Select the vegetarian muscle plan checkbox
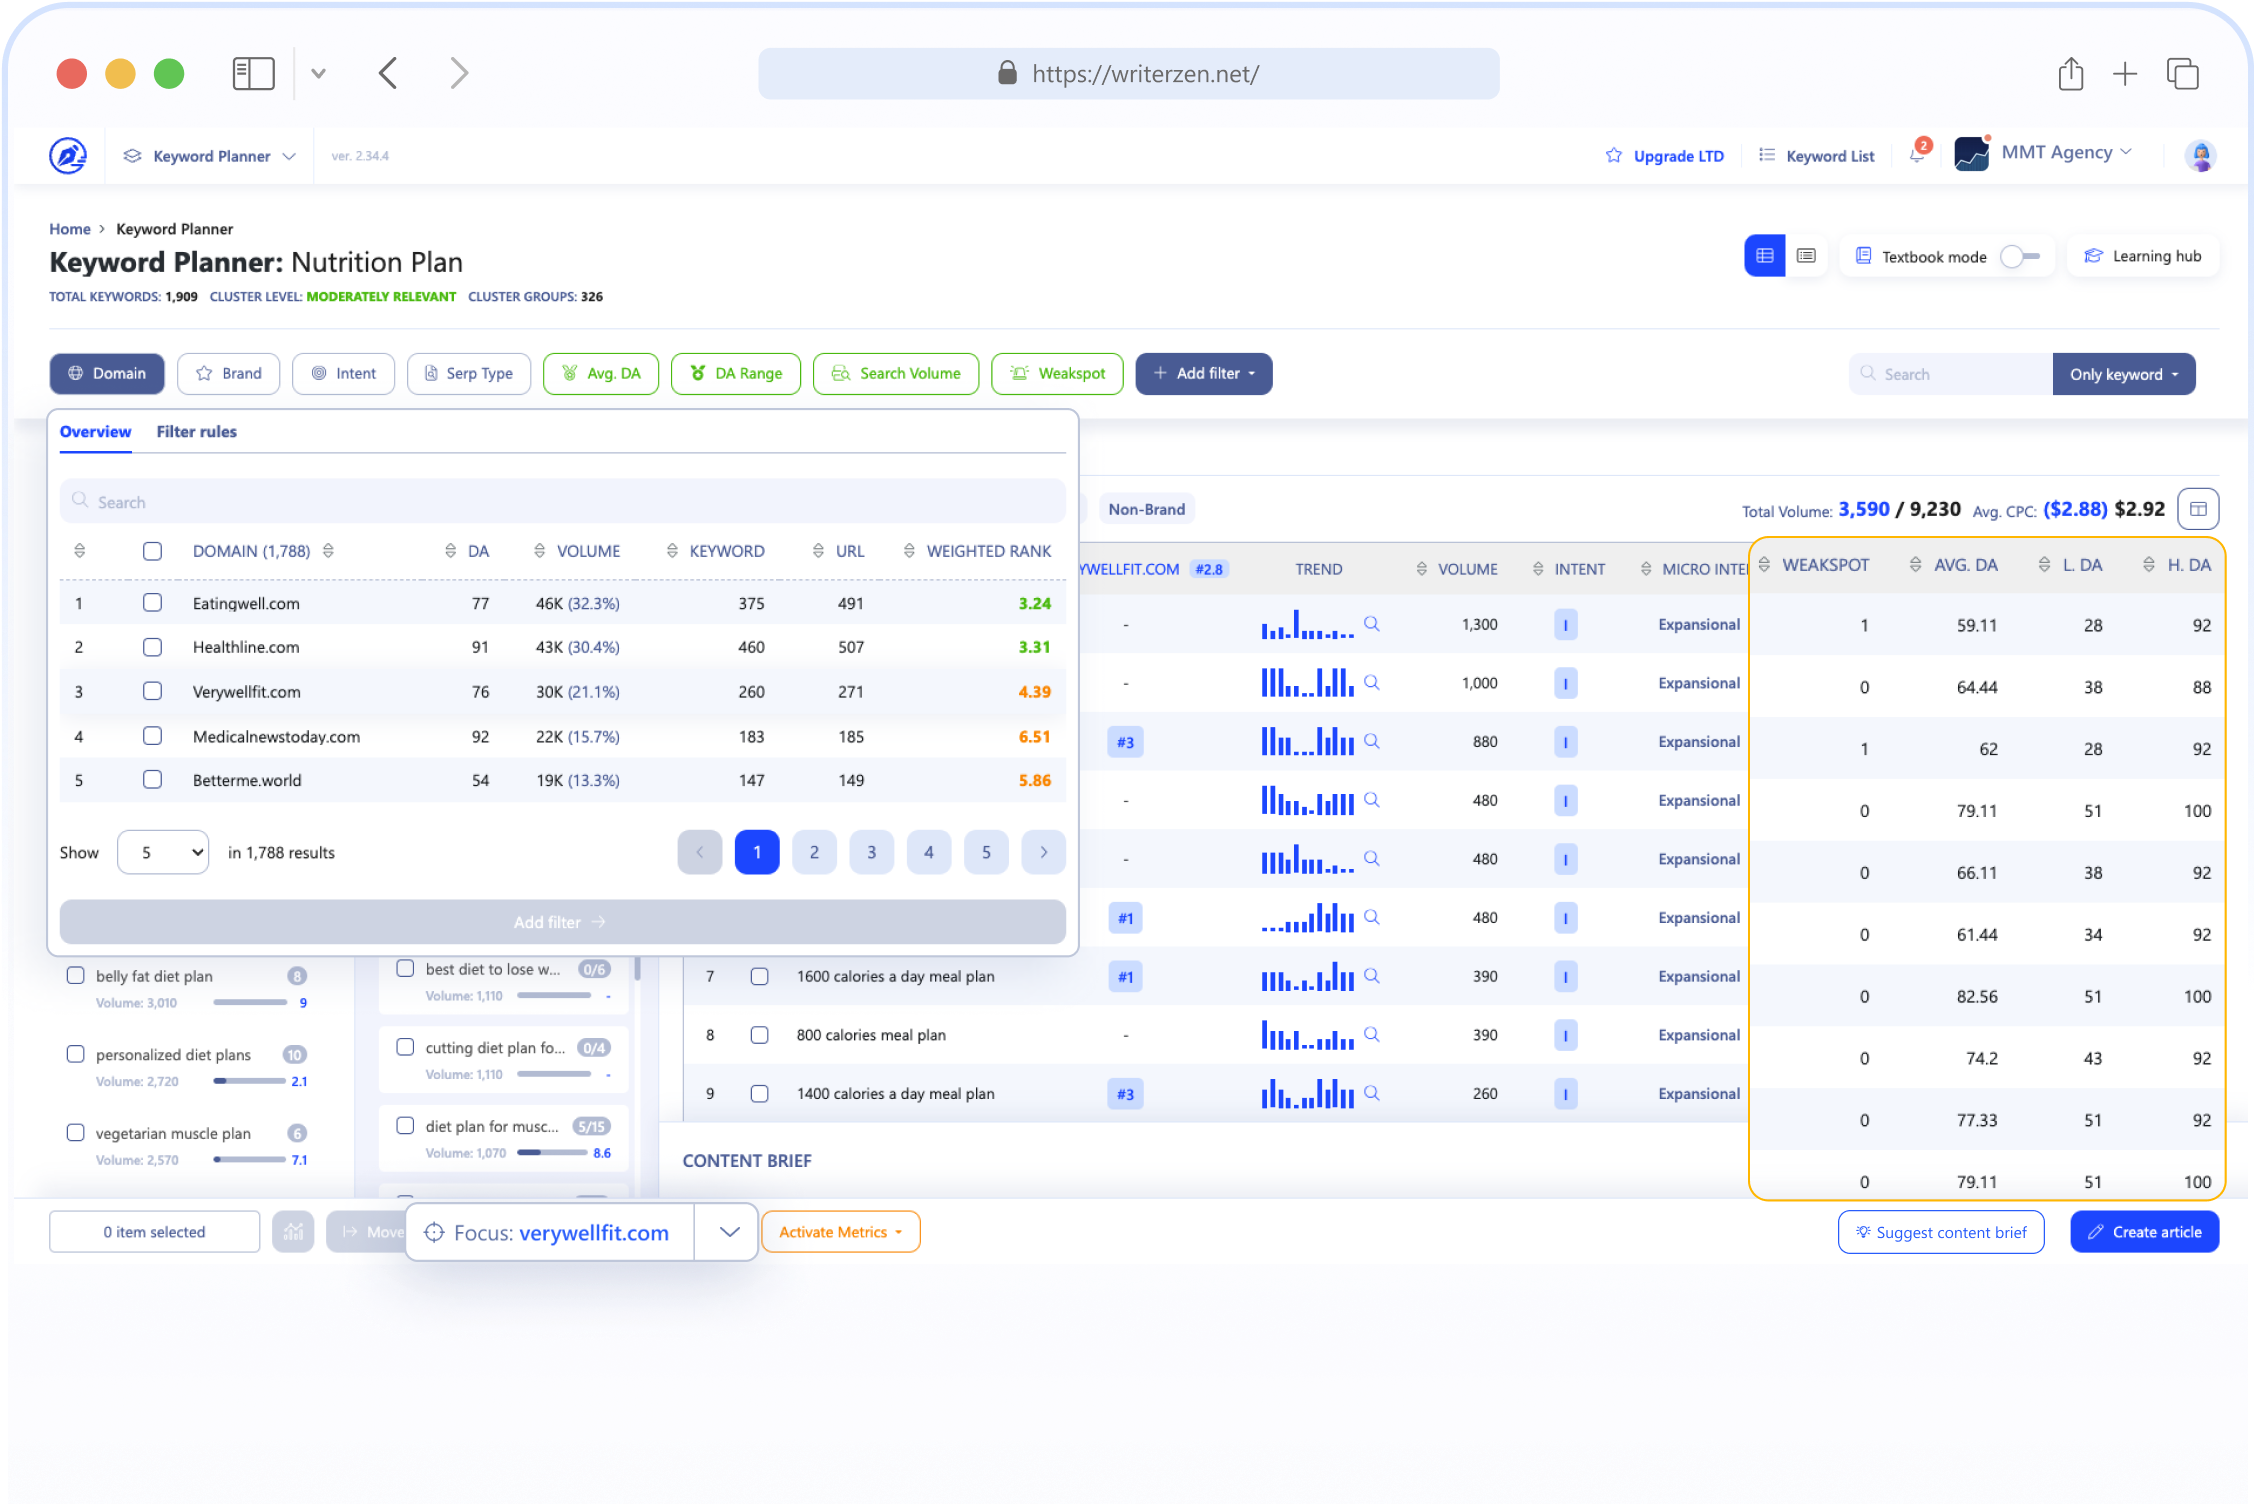Image resolution: width=2254 pixels, height=1510 pixels. (x=75, y=1132)
